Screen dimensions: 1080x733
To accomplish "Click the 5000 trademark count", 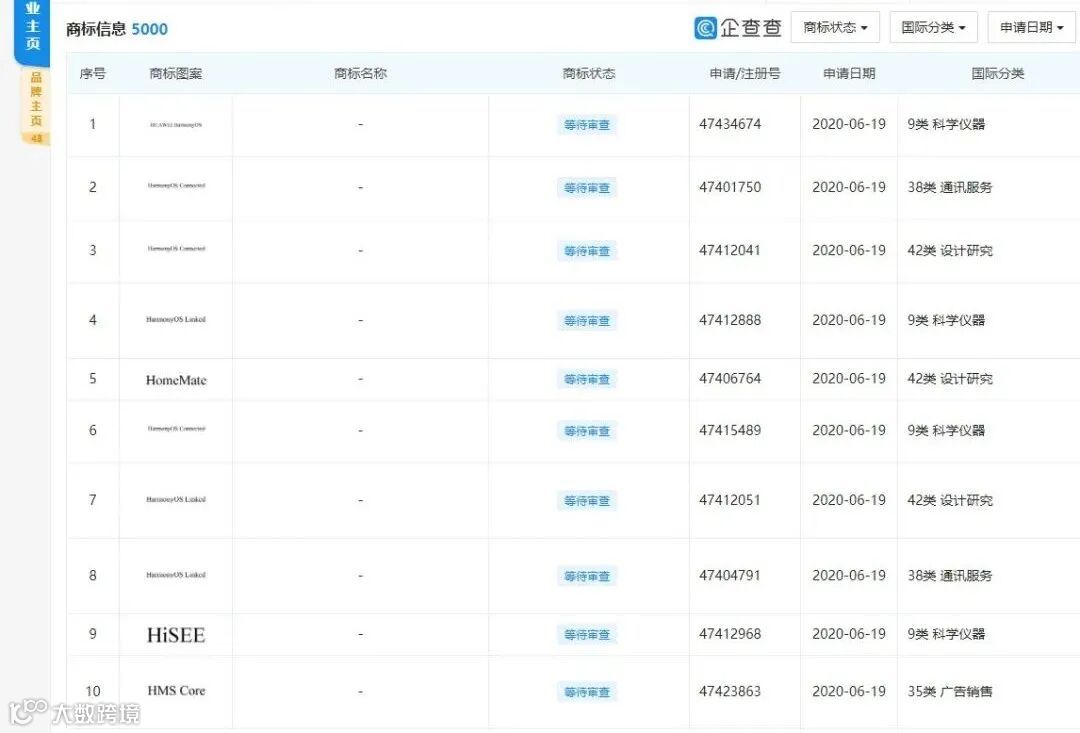I will (x=149, y=29).
